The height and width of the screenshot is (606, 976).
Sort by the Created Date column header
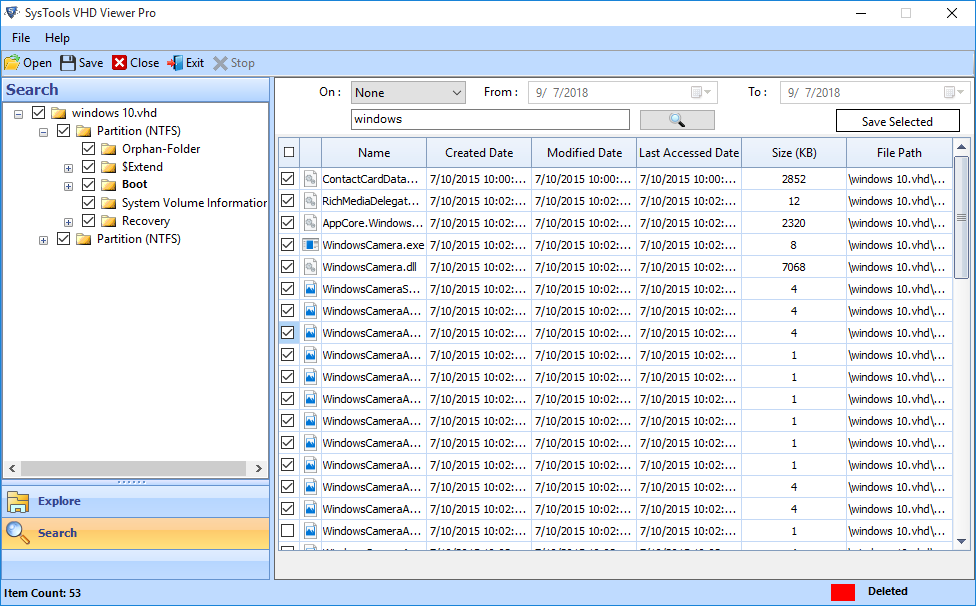(x=479, y=153)
